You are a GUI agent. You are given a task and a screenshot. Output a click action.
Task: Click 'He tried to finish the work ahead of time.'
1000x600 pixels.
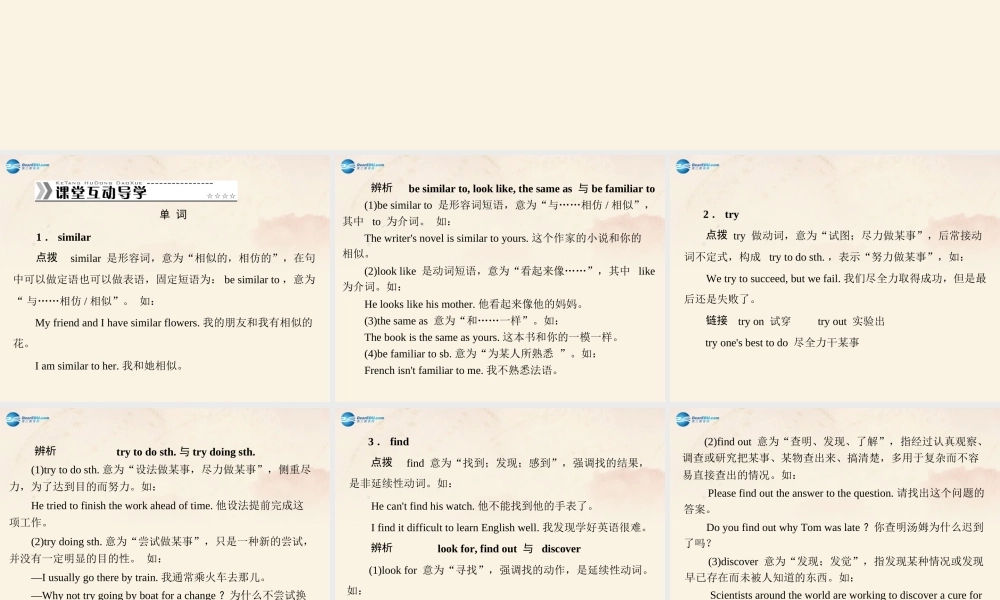[122, 506]
